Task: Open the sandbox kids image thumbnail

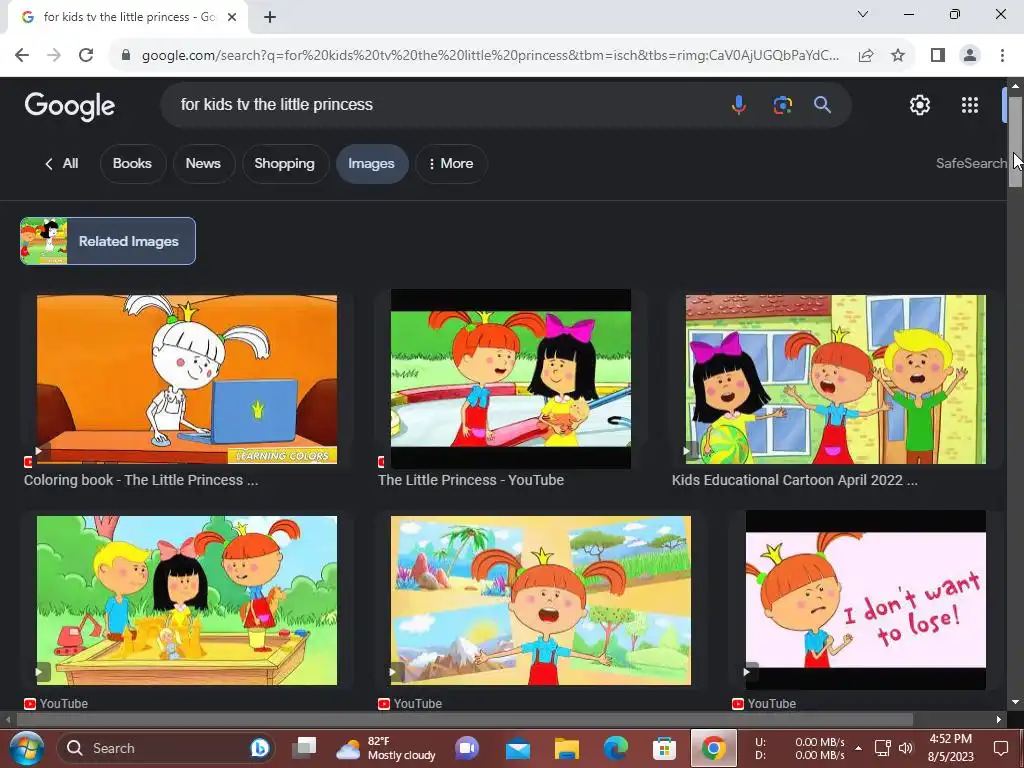Action: pyautogui.click(x=187, y=600)
